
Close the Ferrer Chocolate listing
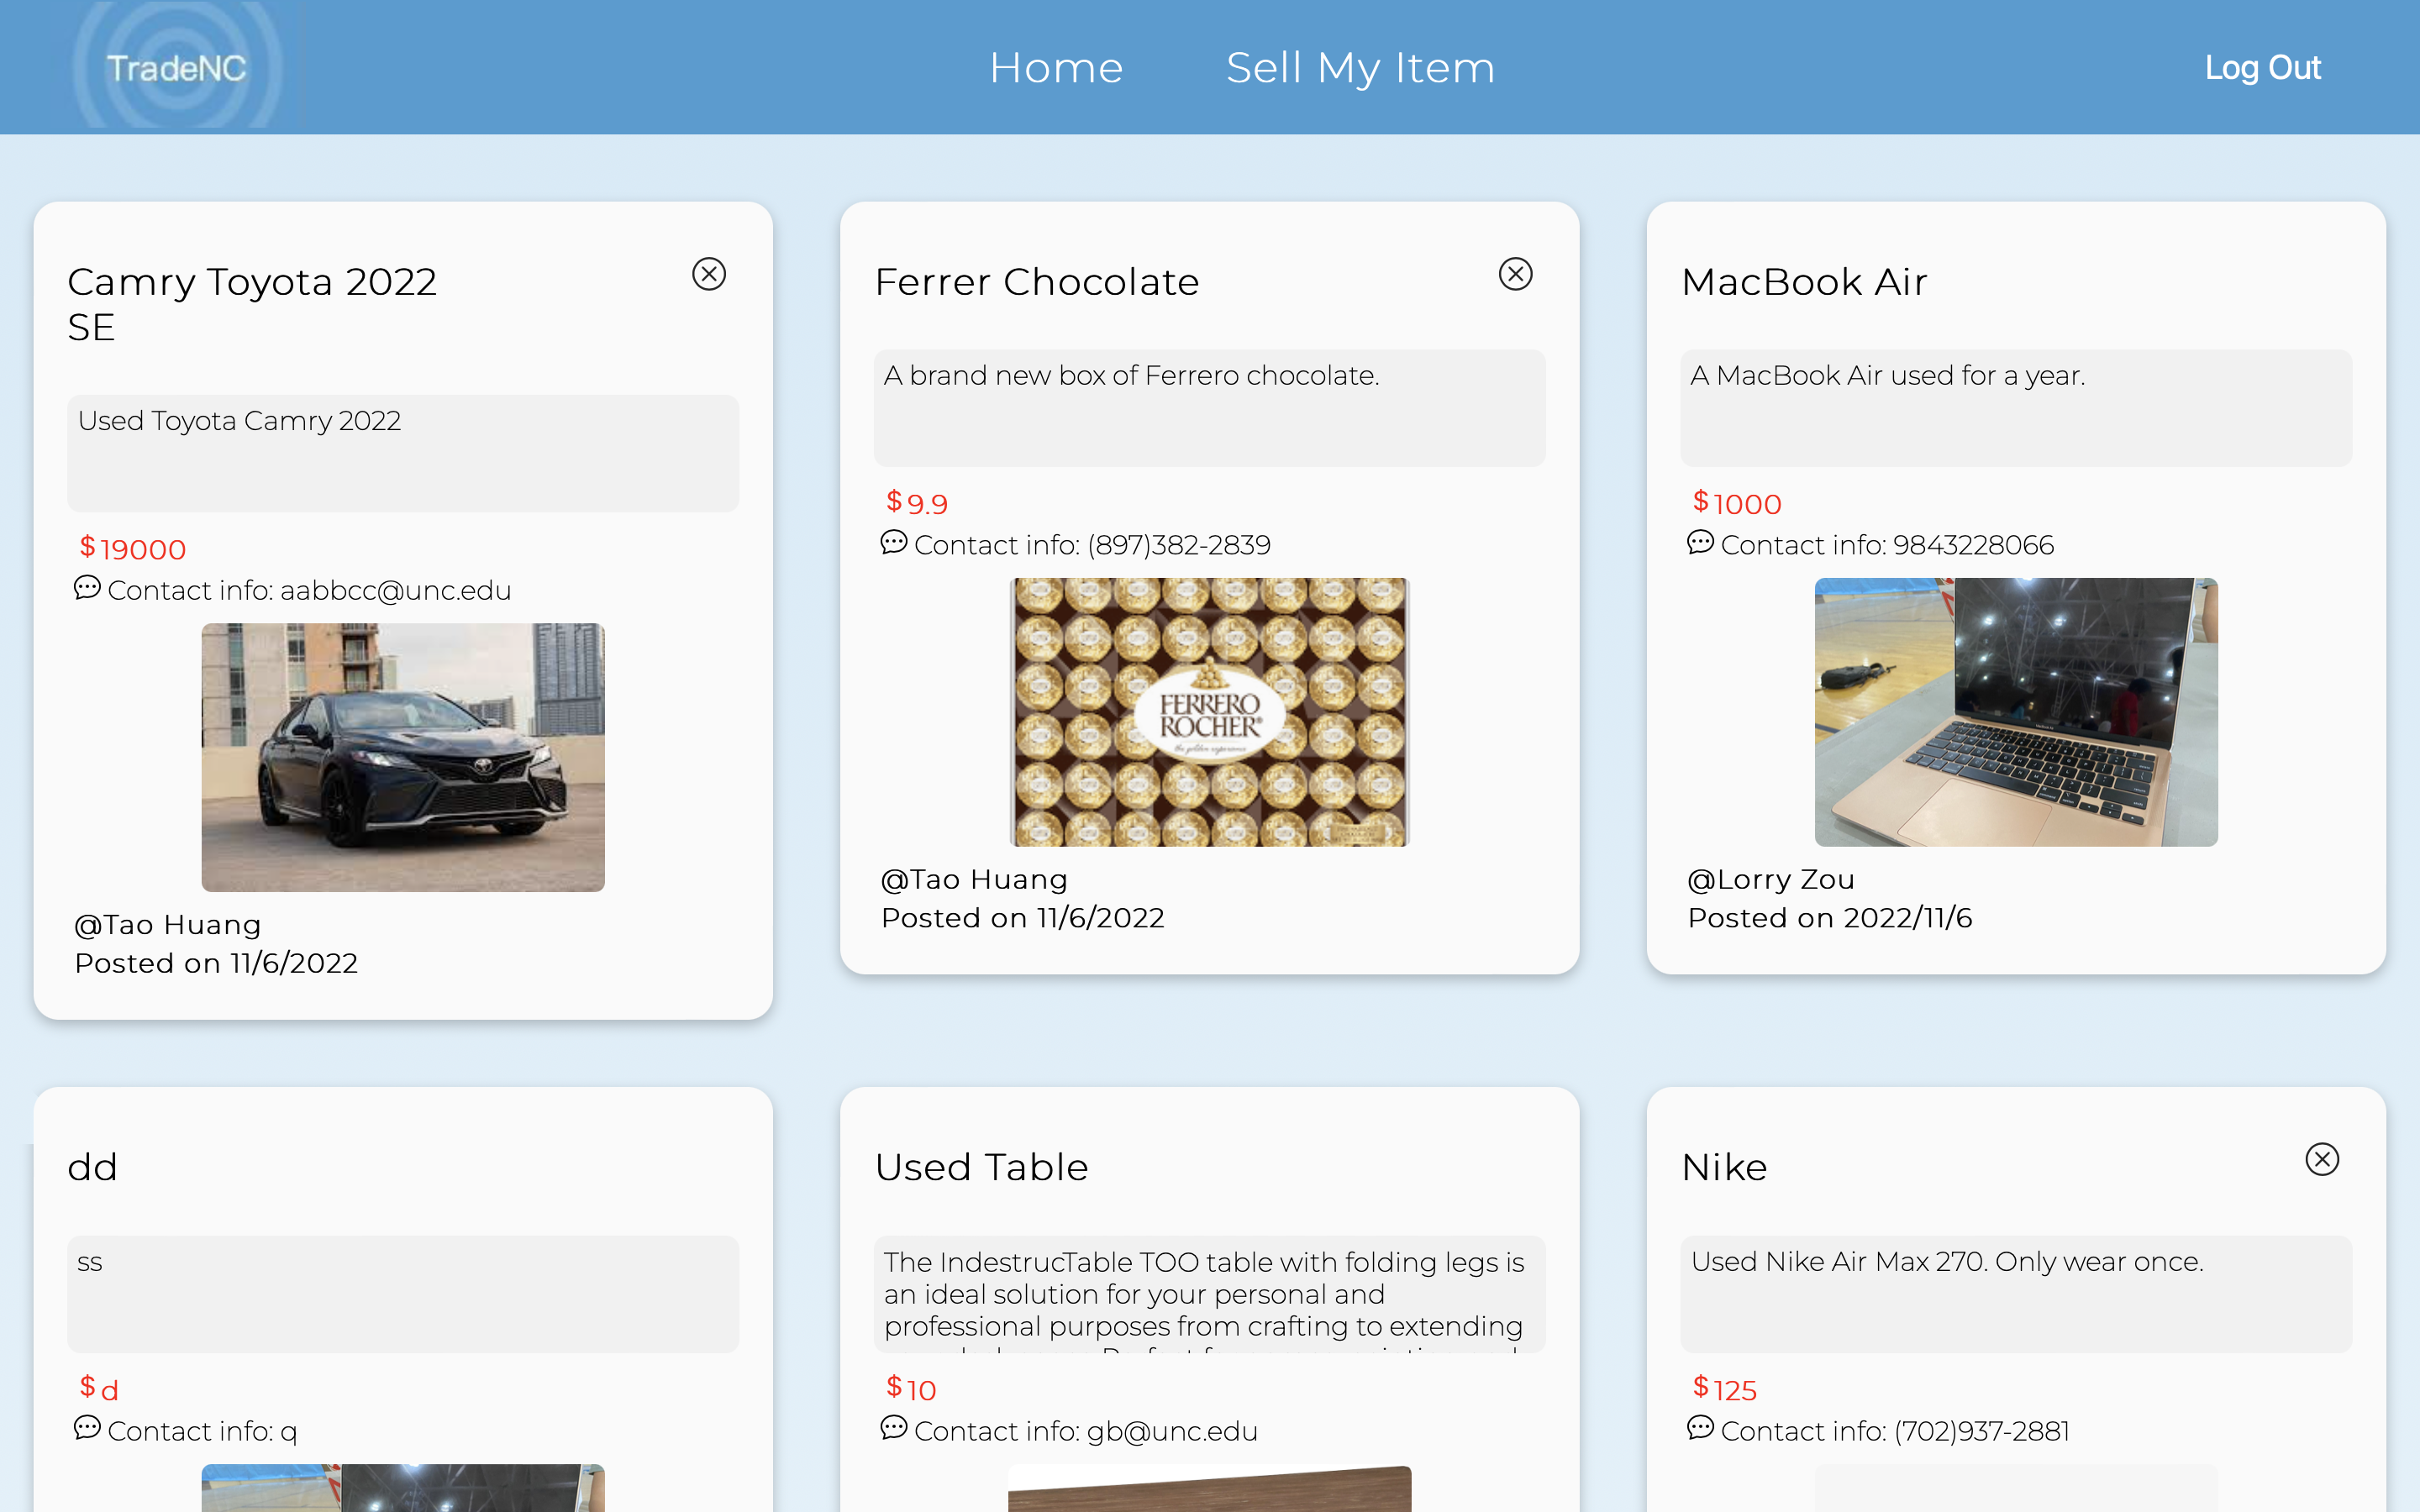click(x=1516, y=274)
